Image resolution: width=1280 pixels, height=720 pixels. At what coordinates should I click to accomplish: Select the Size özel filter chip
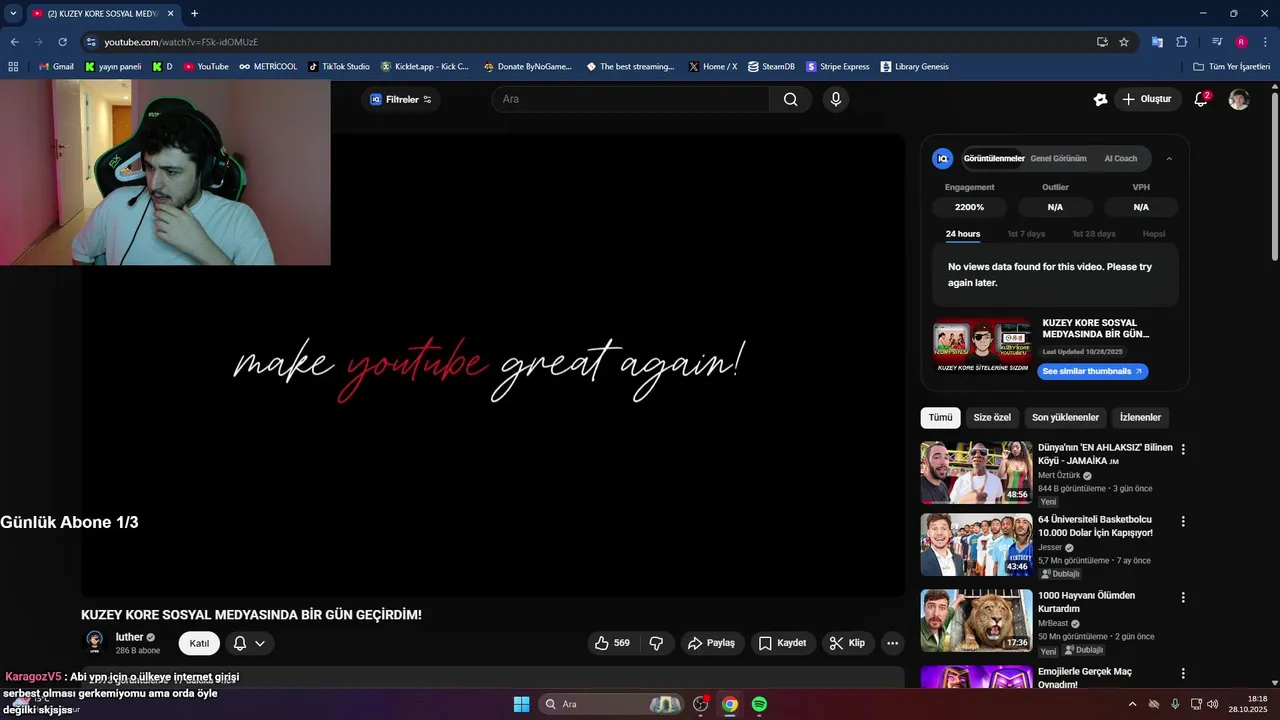click(992, 417)
